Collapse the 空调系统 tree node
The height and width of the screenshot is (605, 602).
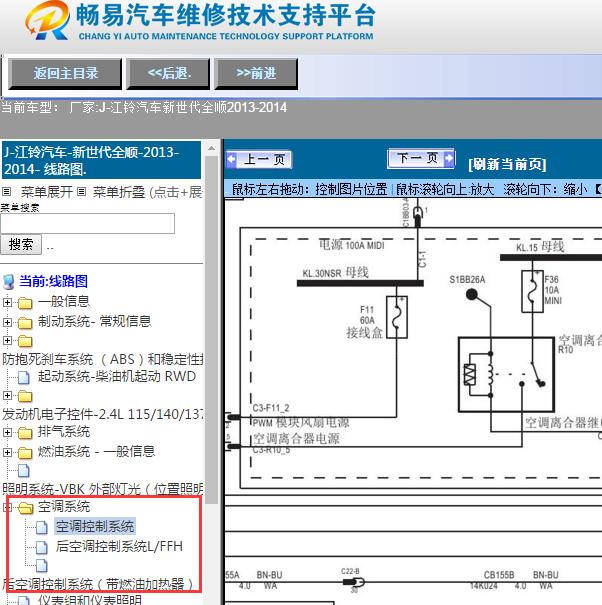(8, 508)
